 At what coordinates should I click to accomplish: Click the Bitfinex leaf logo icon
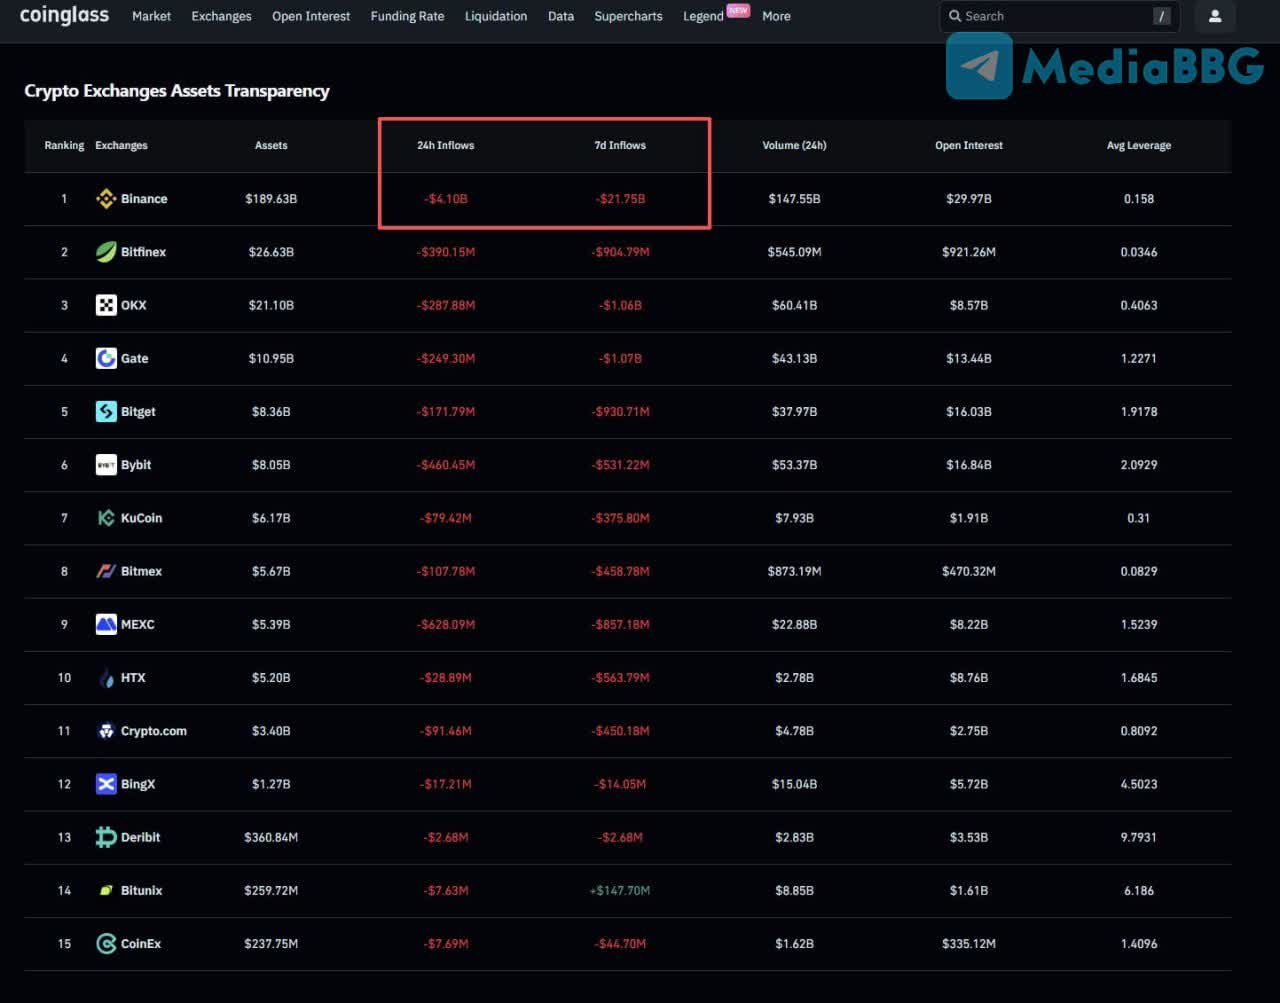106,252
